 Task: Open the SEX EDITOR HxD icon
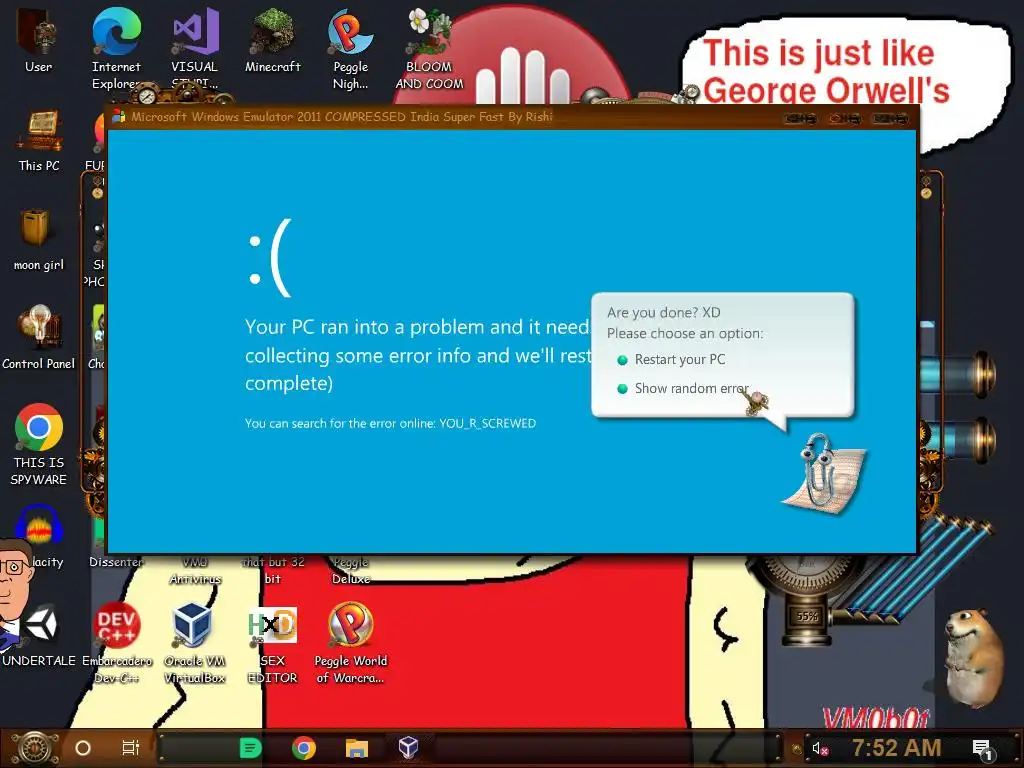pos(272,643)
